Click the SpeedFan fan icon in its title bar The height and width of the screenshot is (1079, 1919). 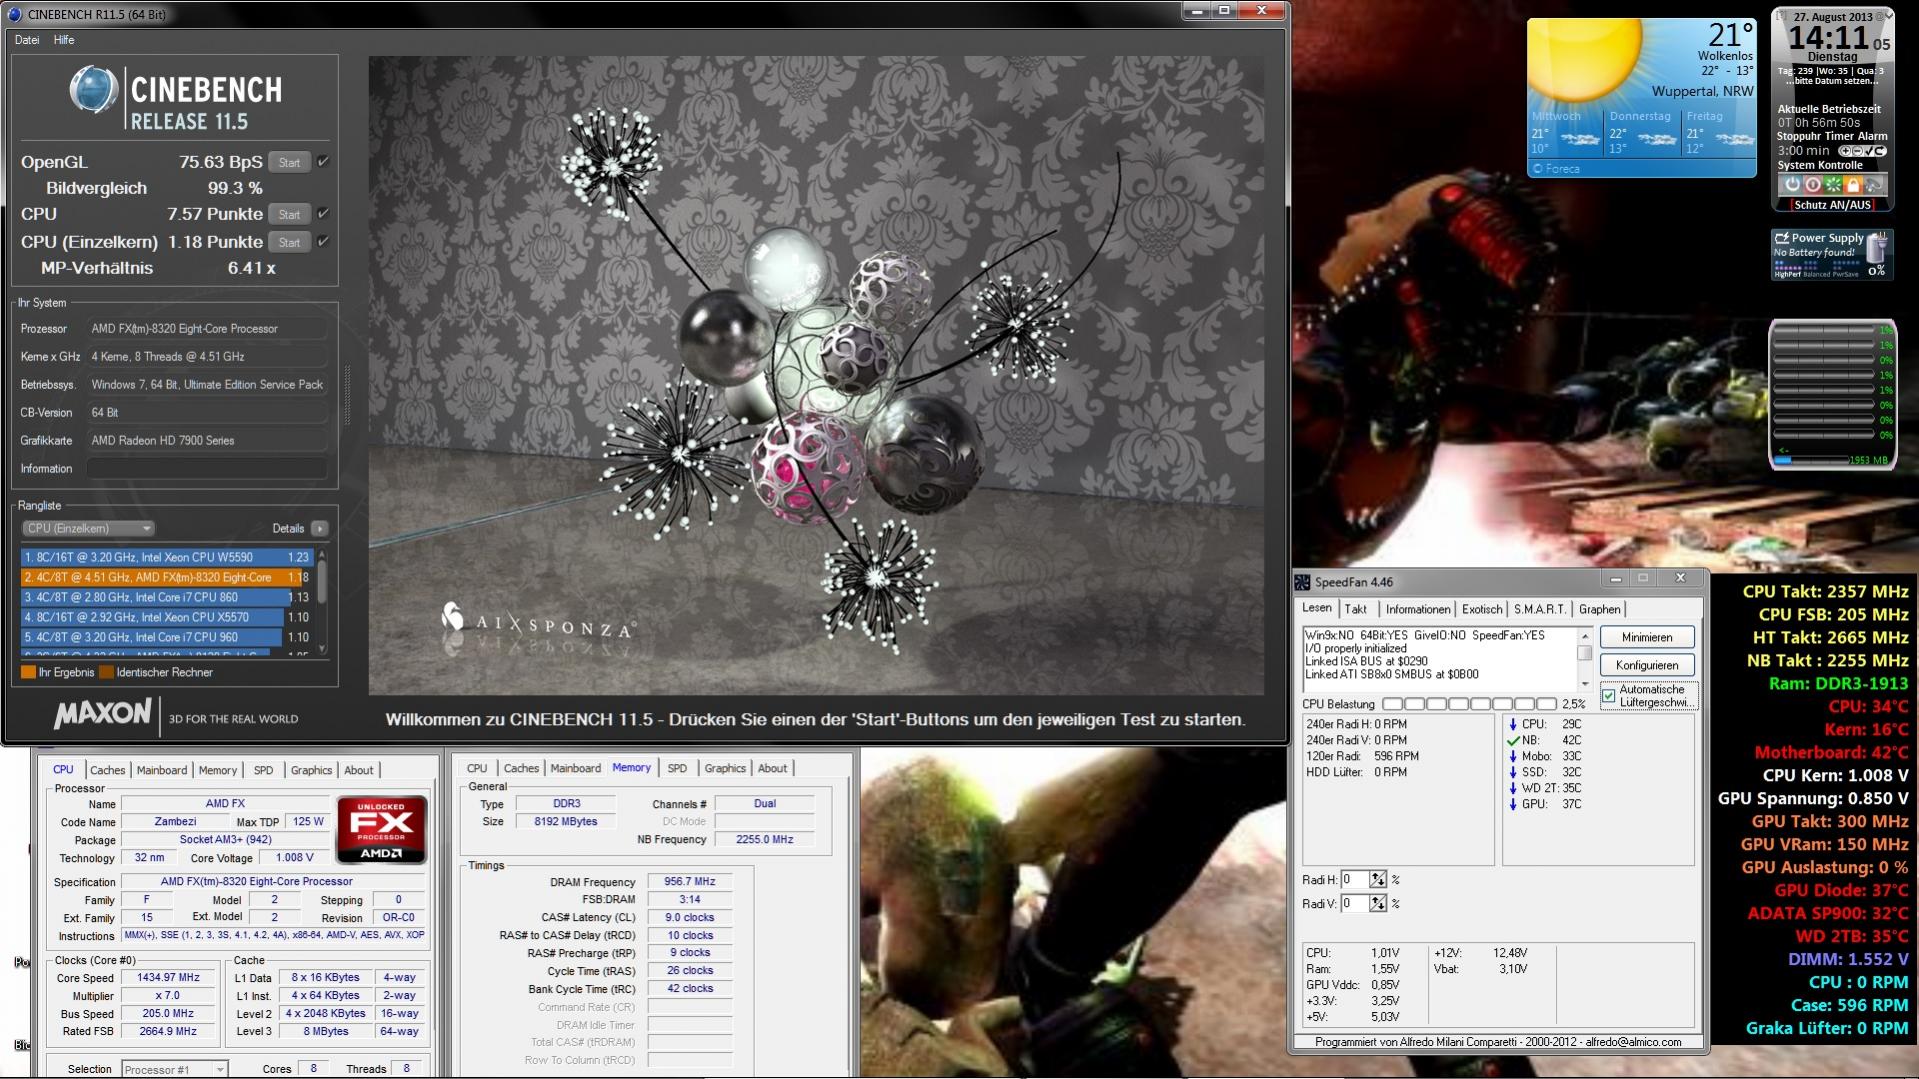pos(1302,582)
